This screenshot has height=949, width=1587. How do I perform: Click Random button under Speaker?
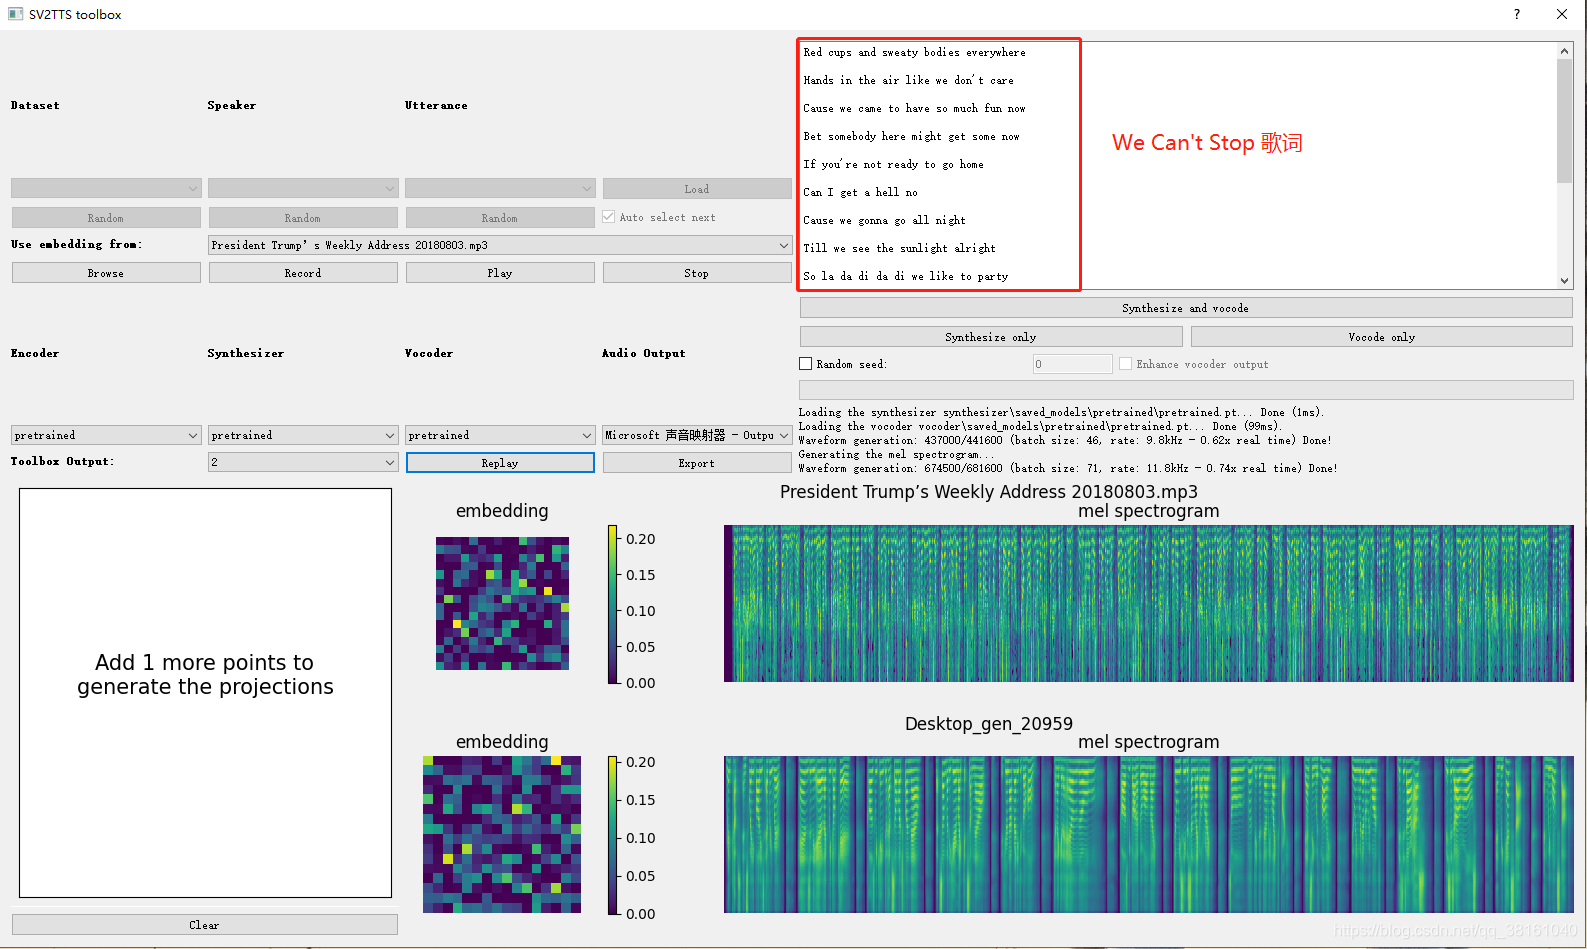tap(303, 218)
